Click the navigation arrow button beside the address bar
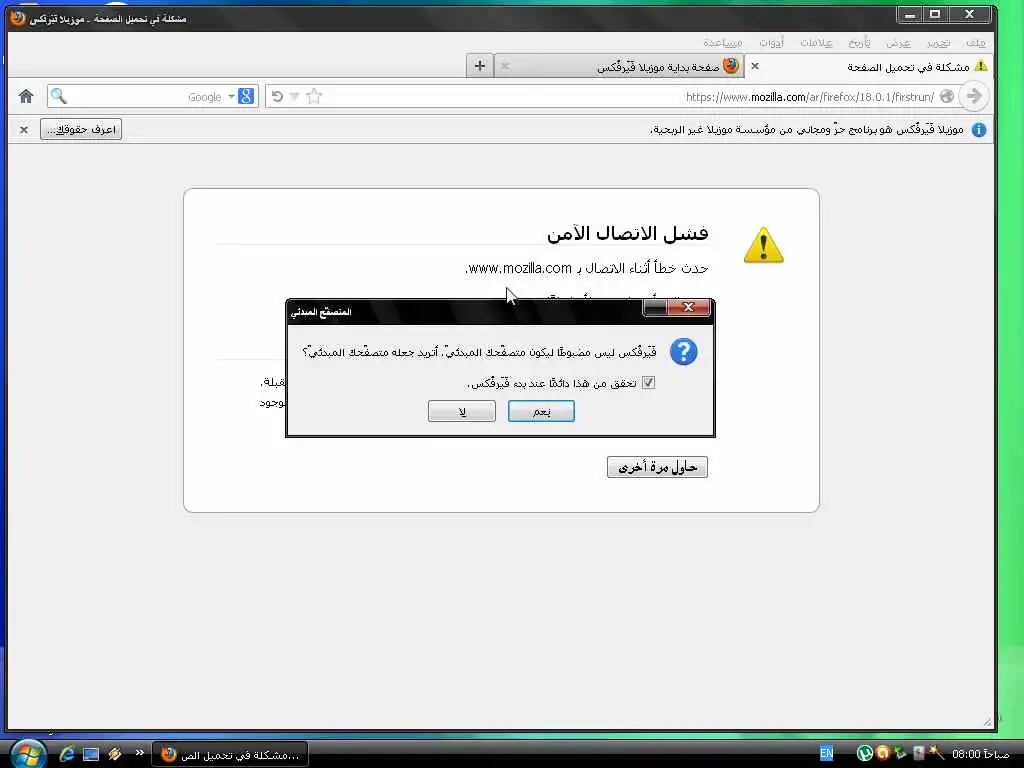The height and width of the screenshot is (768, 1024). pyautogui.click(x=974, y=96)
